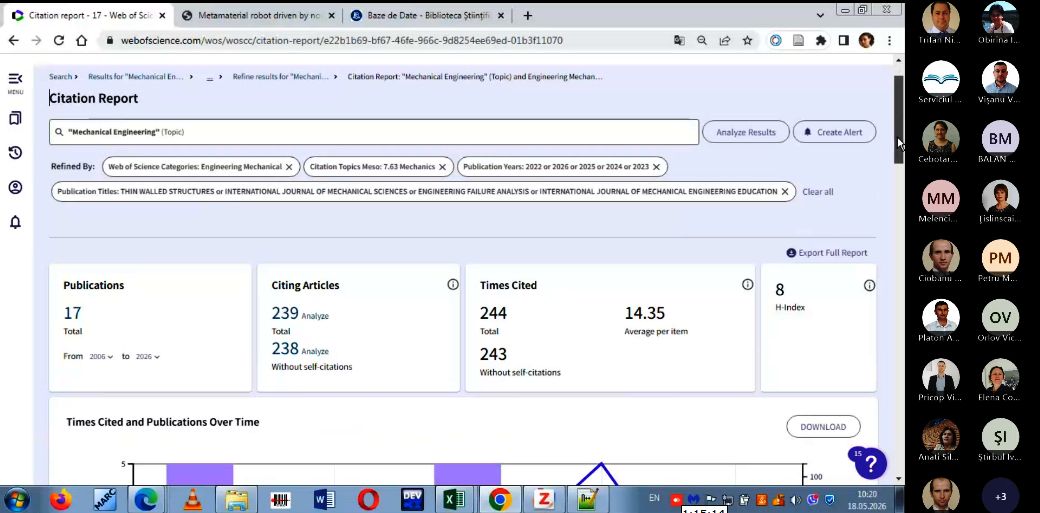Expand the collapsed breadcrumb ellipsis
This screenshot has height=513, width=1040.
(x=210, y=77)
